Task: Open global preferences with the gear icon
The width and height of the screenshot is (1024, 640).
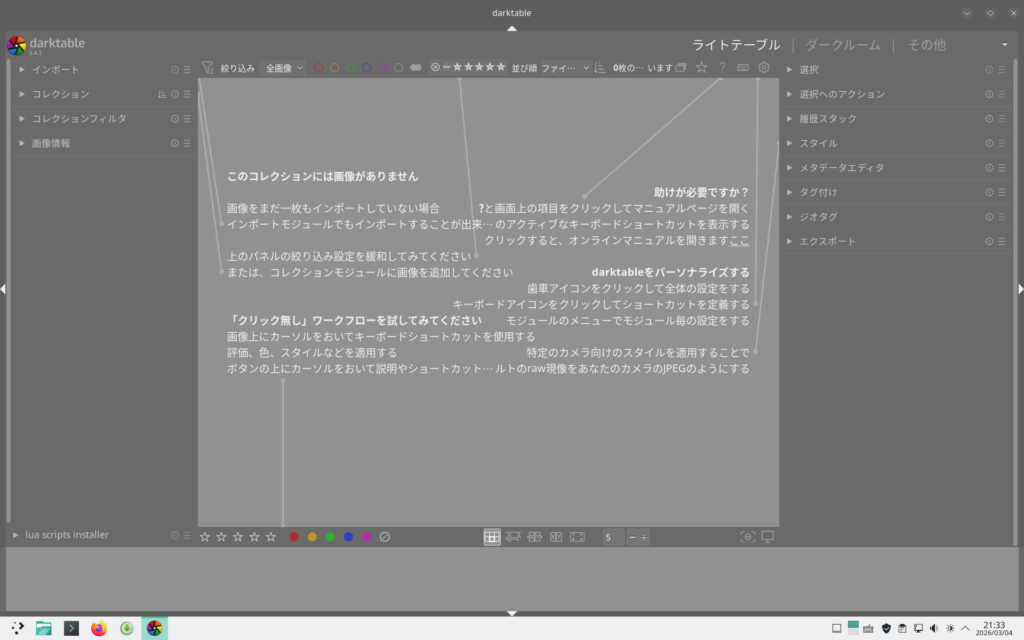Action: pyautogui.click(x=764, y=68)
